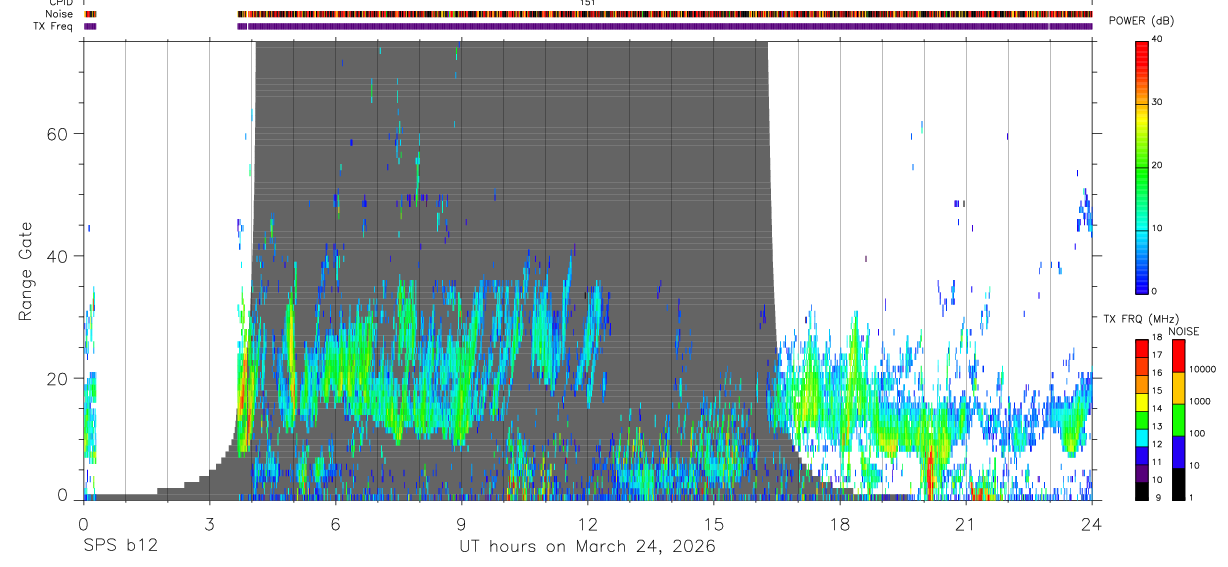Click the Noise row label at top left
This screenshot has width=1228, height=567.
point(60,14)
